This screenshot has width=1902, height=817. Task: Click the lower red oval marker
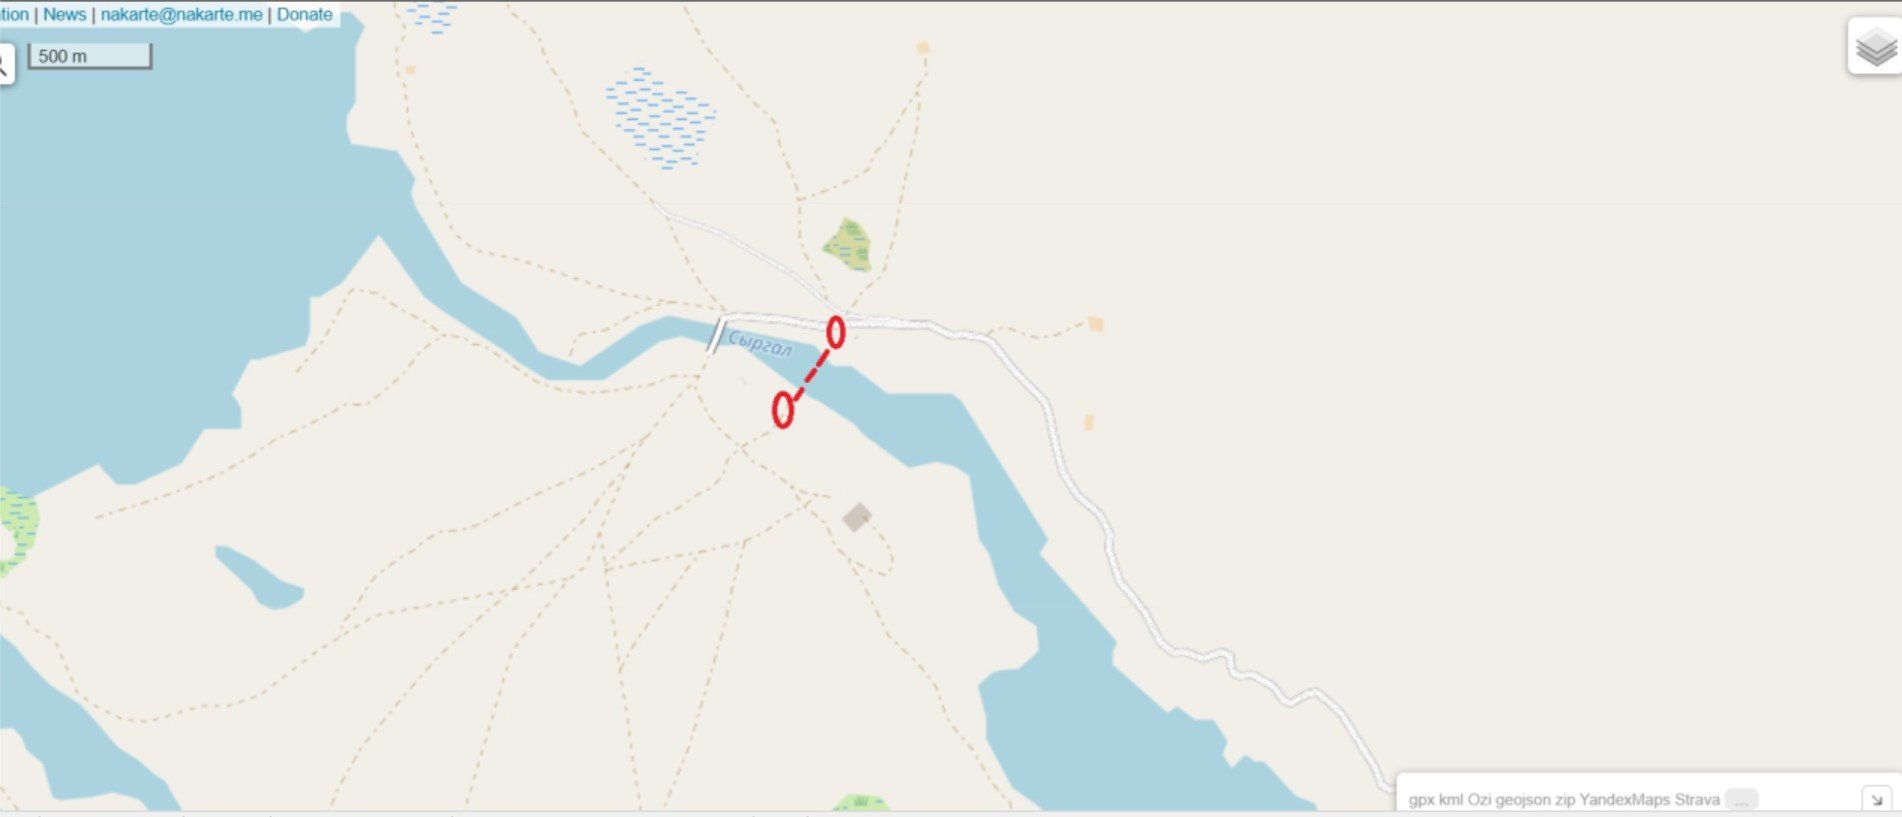[x=783, y=409]
